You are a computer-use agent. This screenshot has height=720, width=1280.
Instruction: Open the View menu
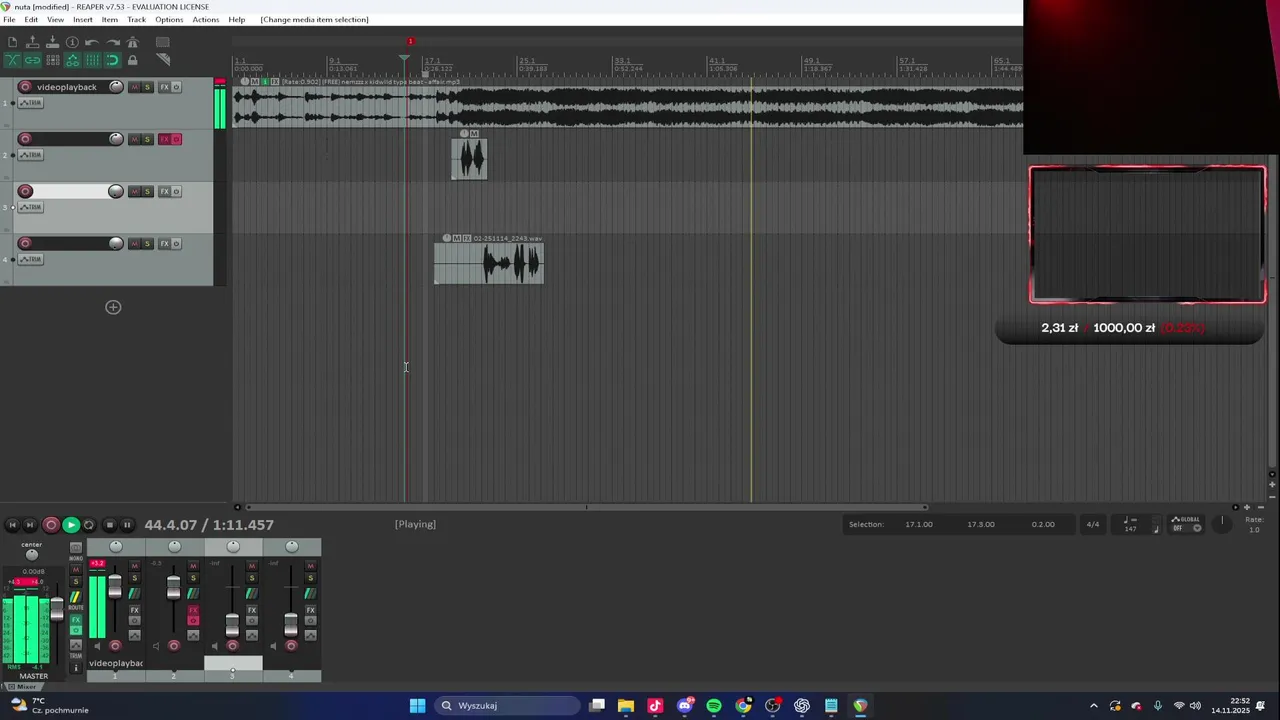pos(55,20)
